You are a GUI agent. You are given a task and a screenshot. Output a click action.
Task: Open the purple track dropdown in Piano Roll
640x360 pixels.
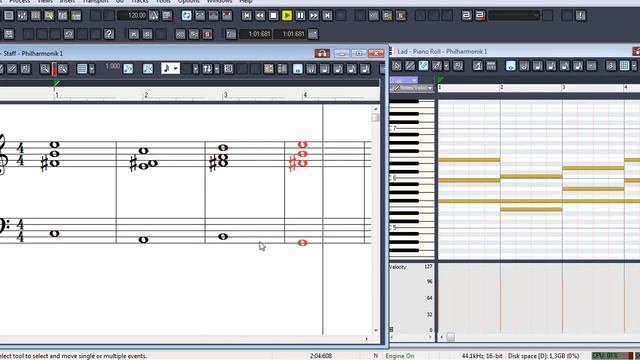point(403,80)
